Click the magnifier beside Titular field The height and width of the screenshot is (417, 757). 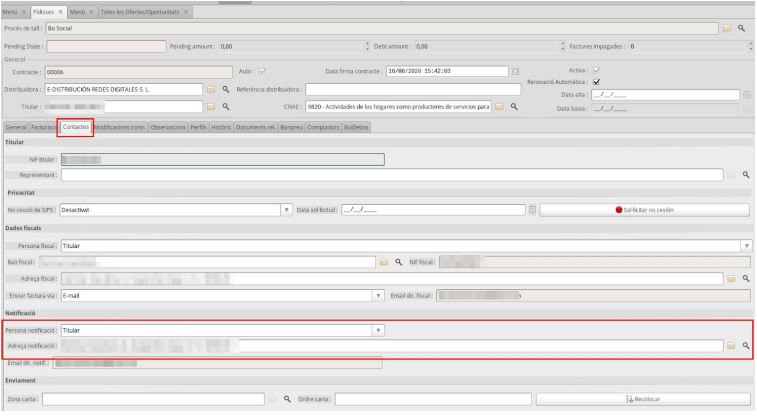pos(225,106)
